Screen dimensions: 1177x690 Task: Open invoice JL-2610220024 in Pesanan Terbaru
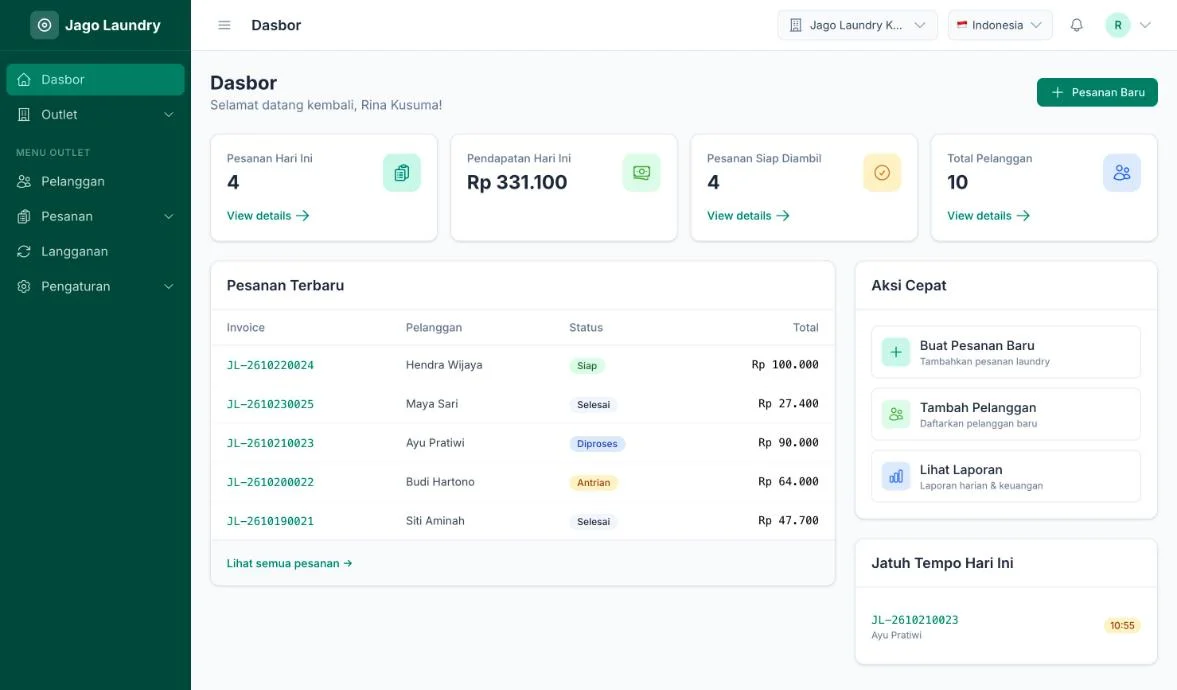click(270, 365)
